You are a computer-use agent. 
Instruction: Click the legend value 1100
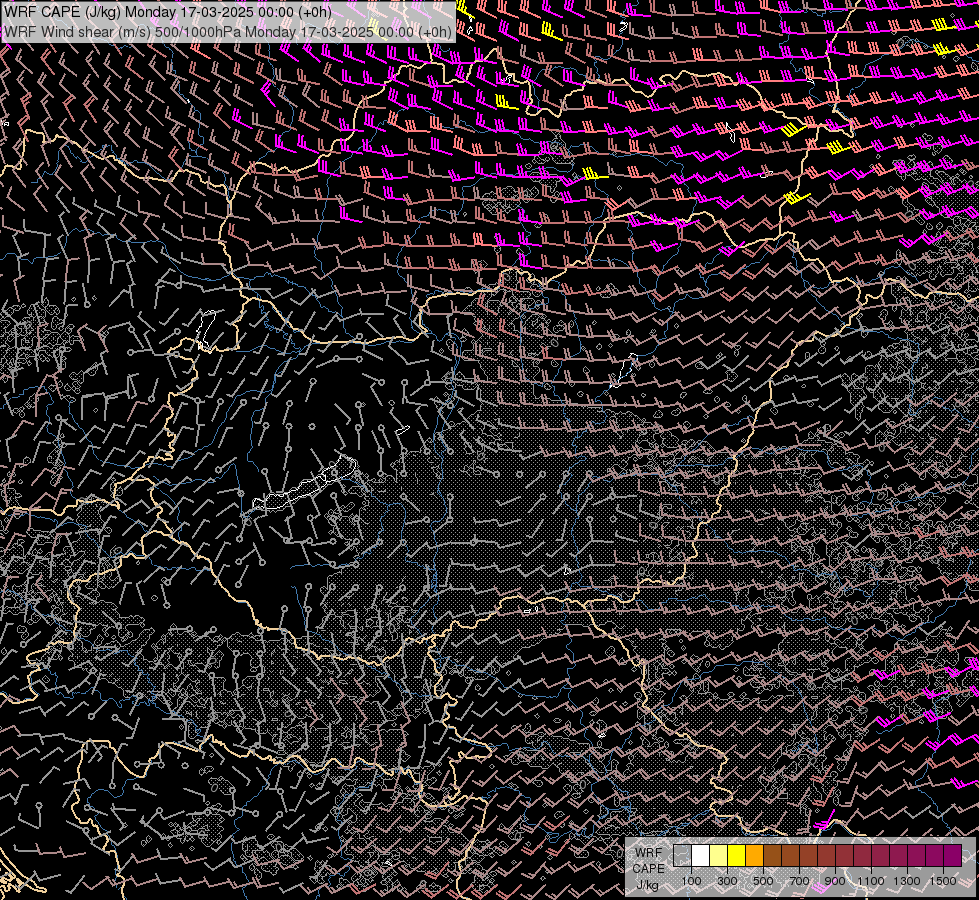tap(870, 881)
